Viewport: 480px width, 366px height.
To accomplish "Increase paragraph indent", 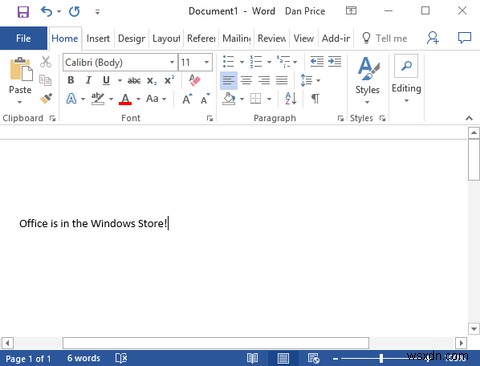I will tap(334, 62).
